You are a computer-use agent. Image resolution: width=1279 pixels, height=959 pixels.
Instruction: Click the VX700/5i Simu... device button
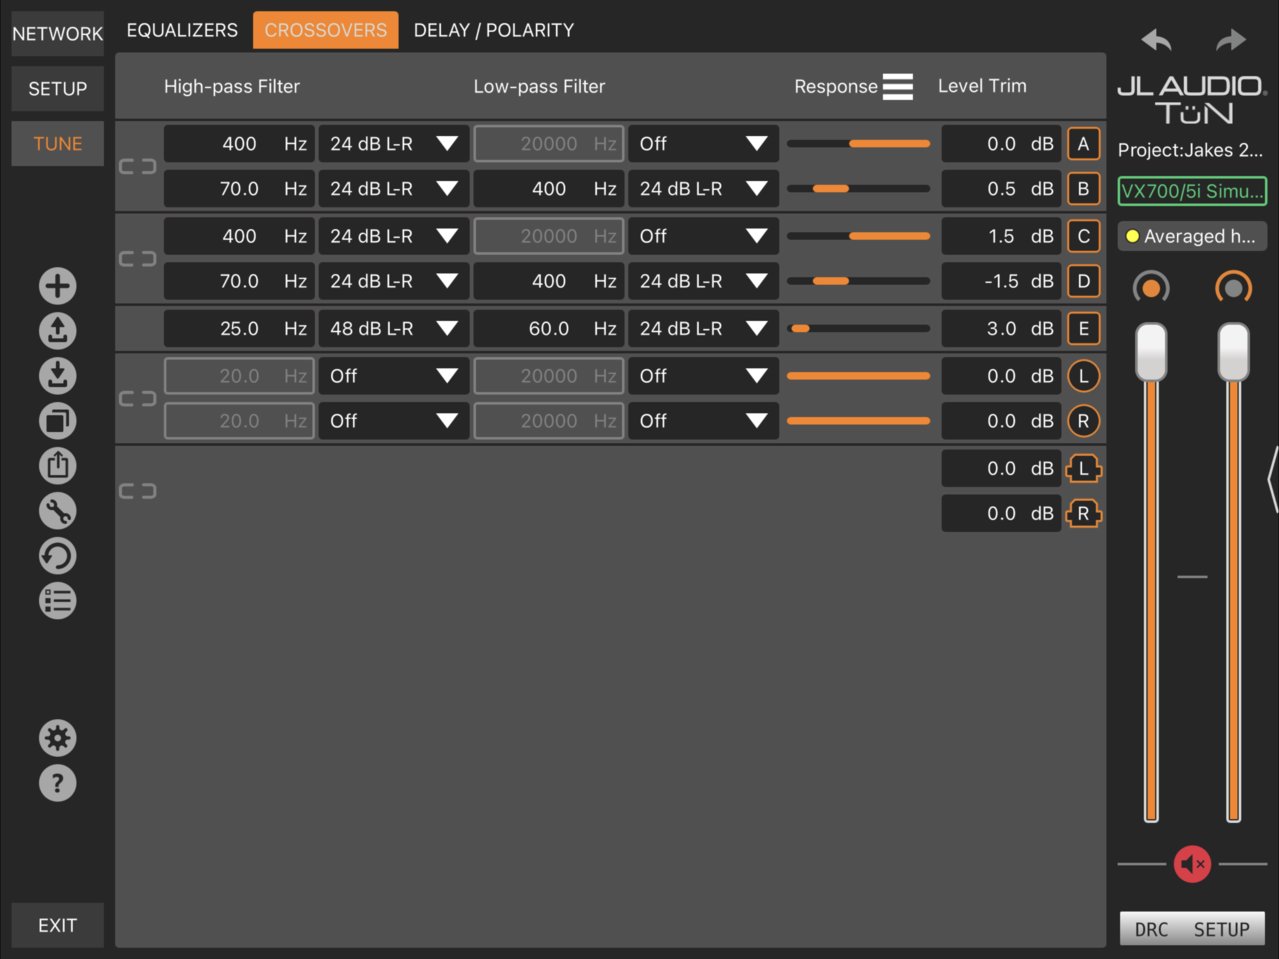coord(1192,191)
